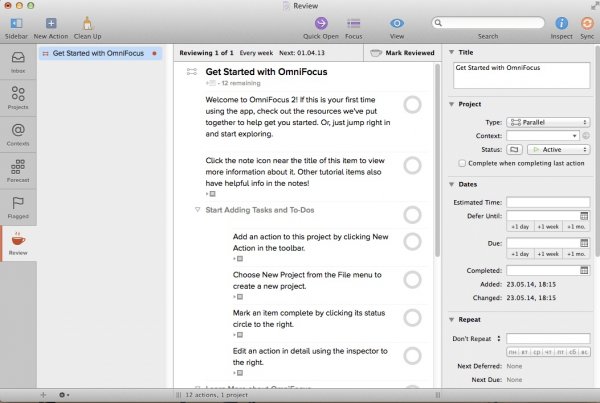The width and height of the screenshot is (600, 403).
Task: Add +1 week to Defer Until
Action: (548, 227)
